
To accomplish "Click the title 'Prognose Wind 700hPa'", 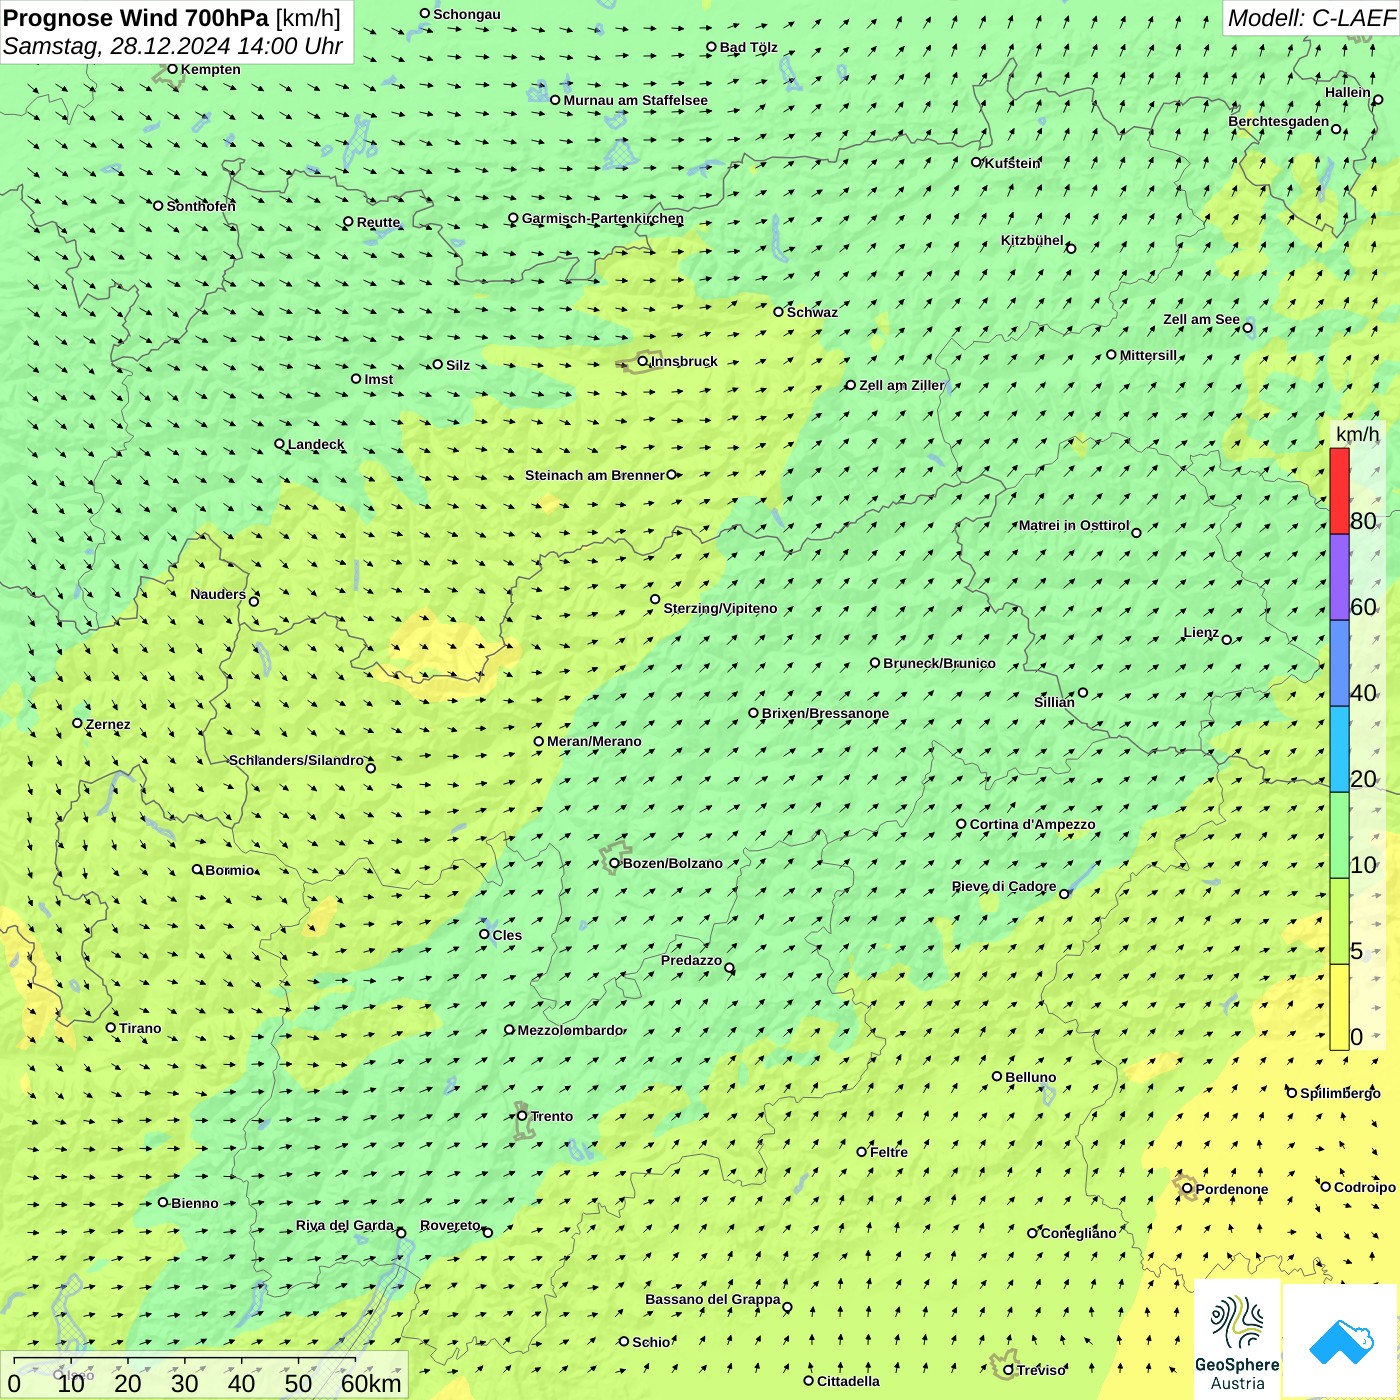I will (136, 18).
